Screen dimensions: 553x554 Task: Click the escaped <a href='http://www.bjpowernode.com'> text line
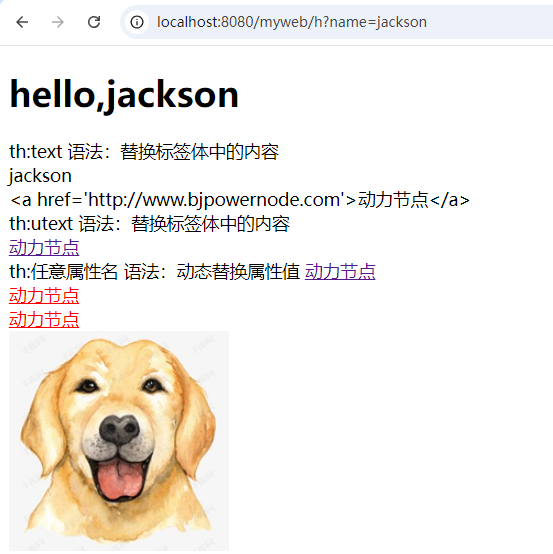[240, 200]
